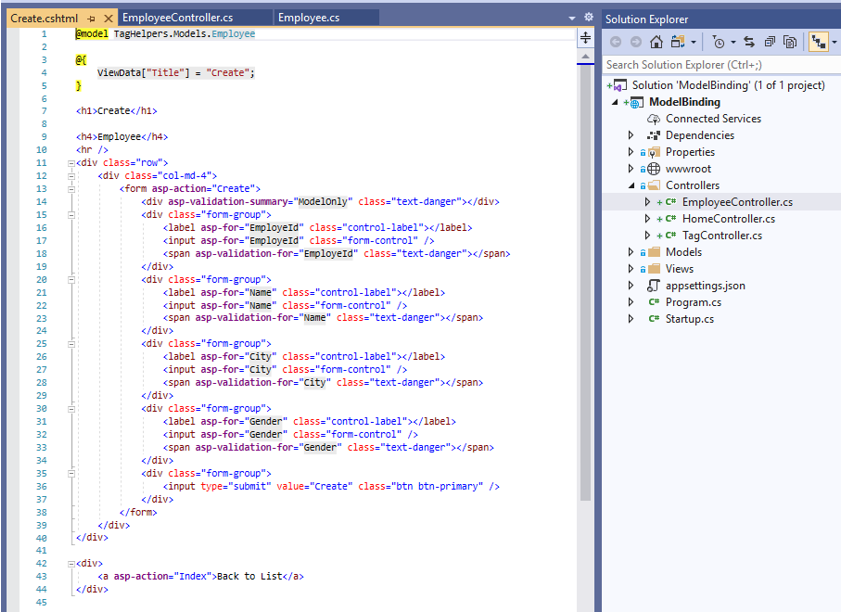
Task: Select the Create.cshtml tab
Action: [x=44, y=18]
